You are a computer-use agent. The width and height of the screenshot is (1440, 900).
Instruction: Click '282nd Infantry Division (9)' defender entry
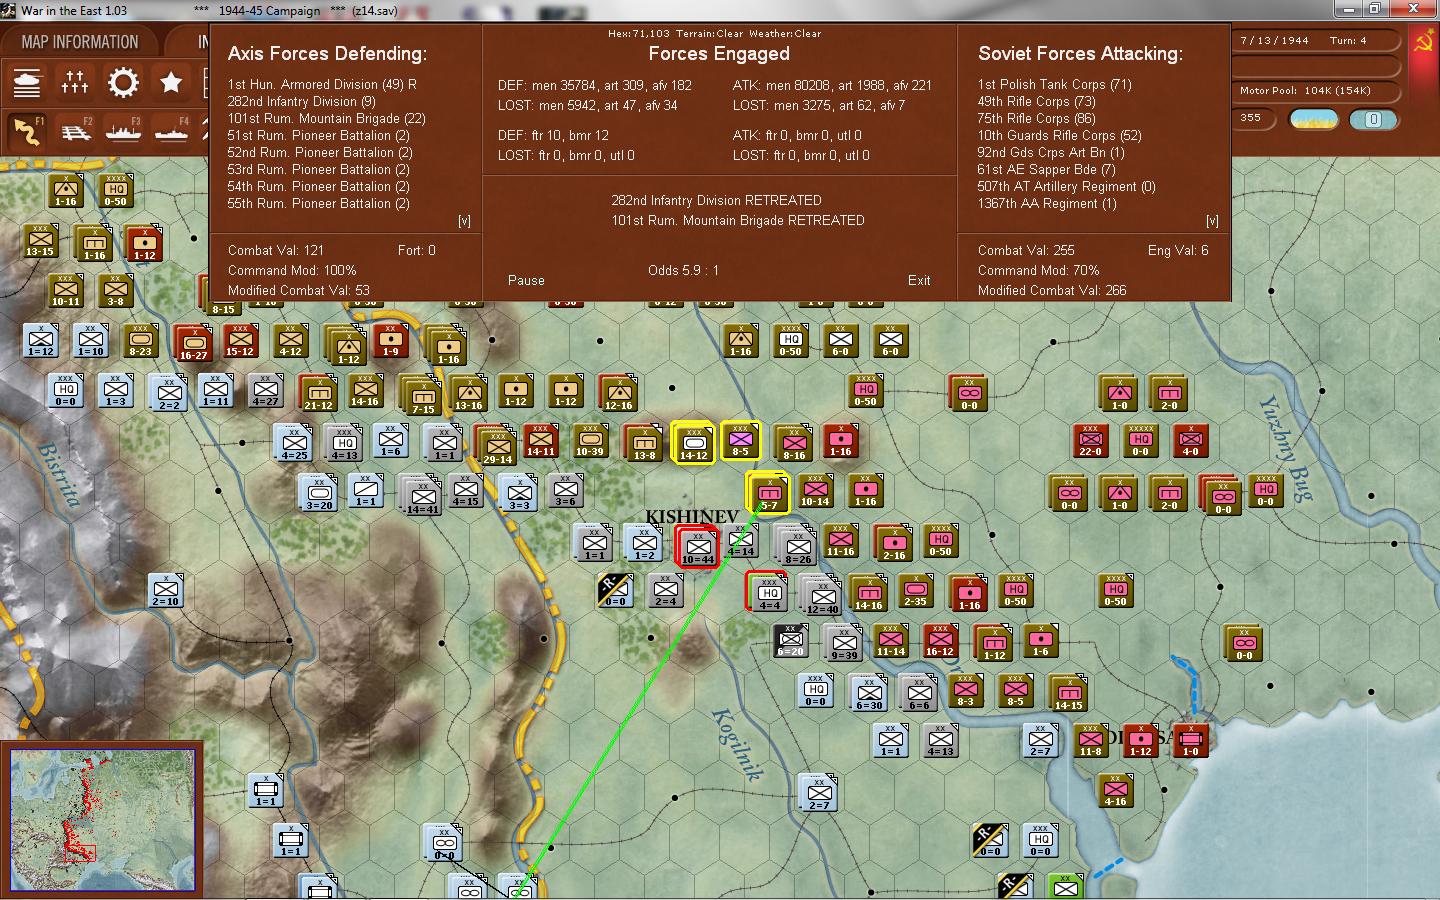(302, 102)
